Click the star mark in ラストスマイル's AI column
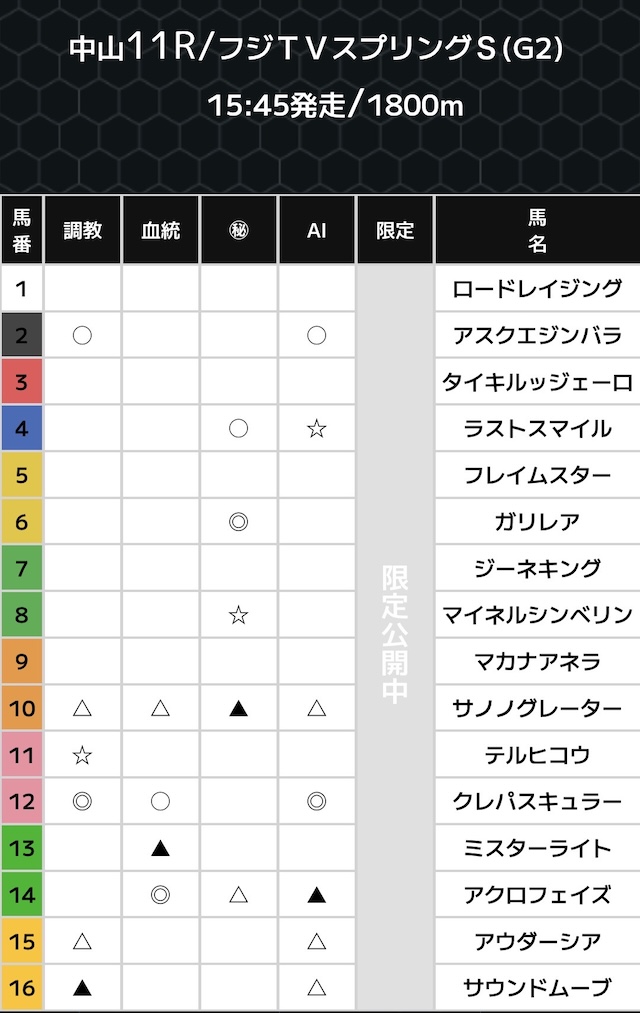Screen dimensions: 640x1013 point(316,428)
